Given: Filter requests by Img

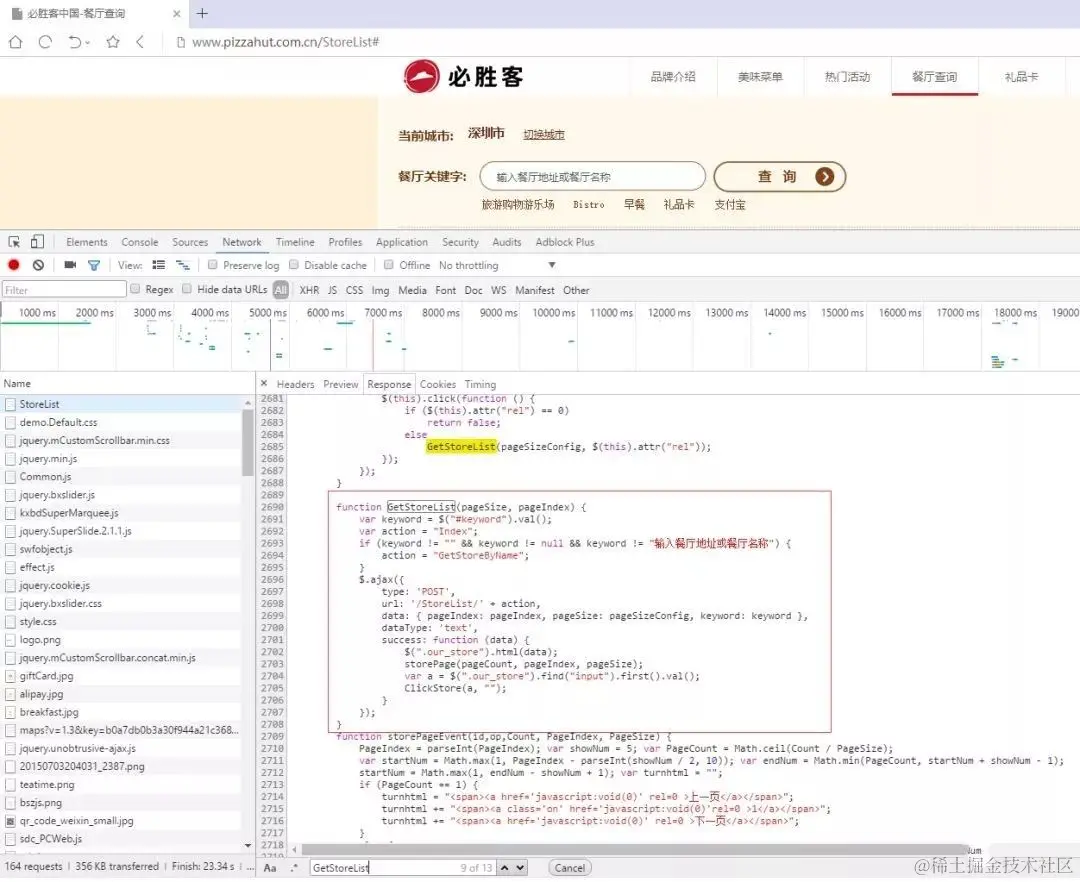Looking at the screenshot, I should tap(380, 290).
